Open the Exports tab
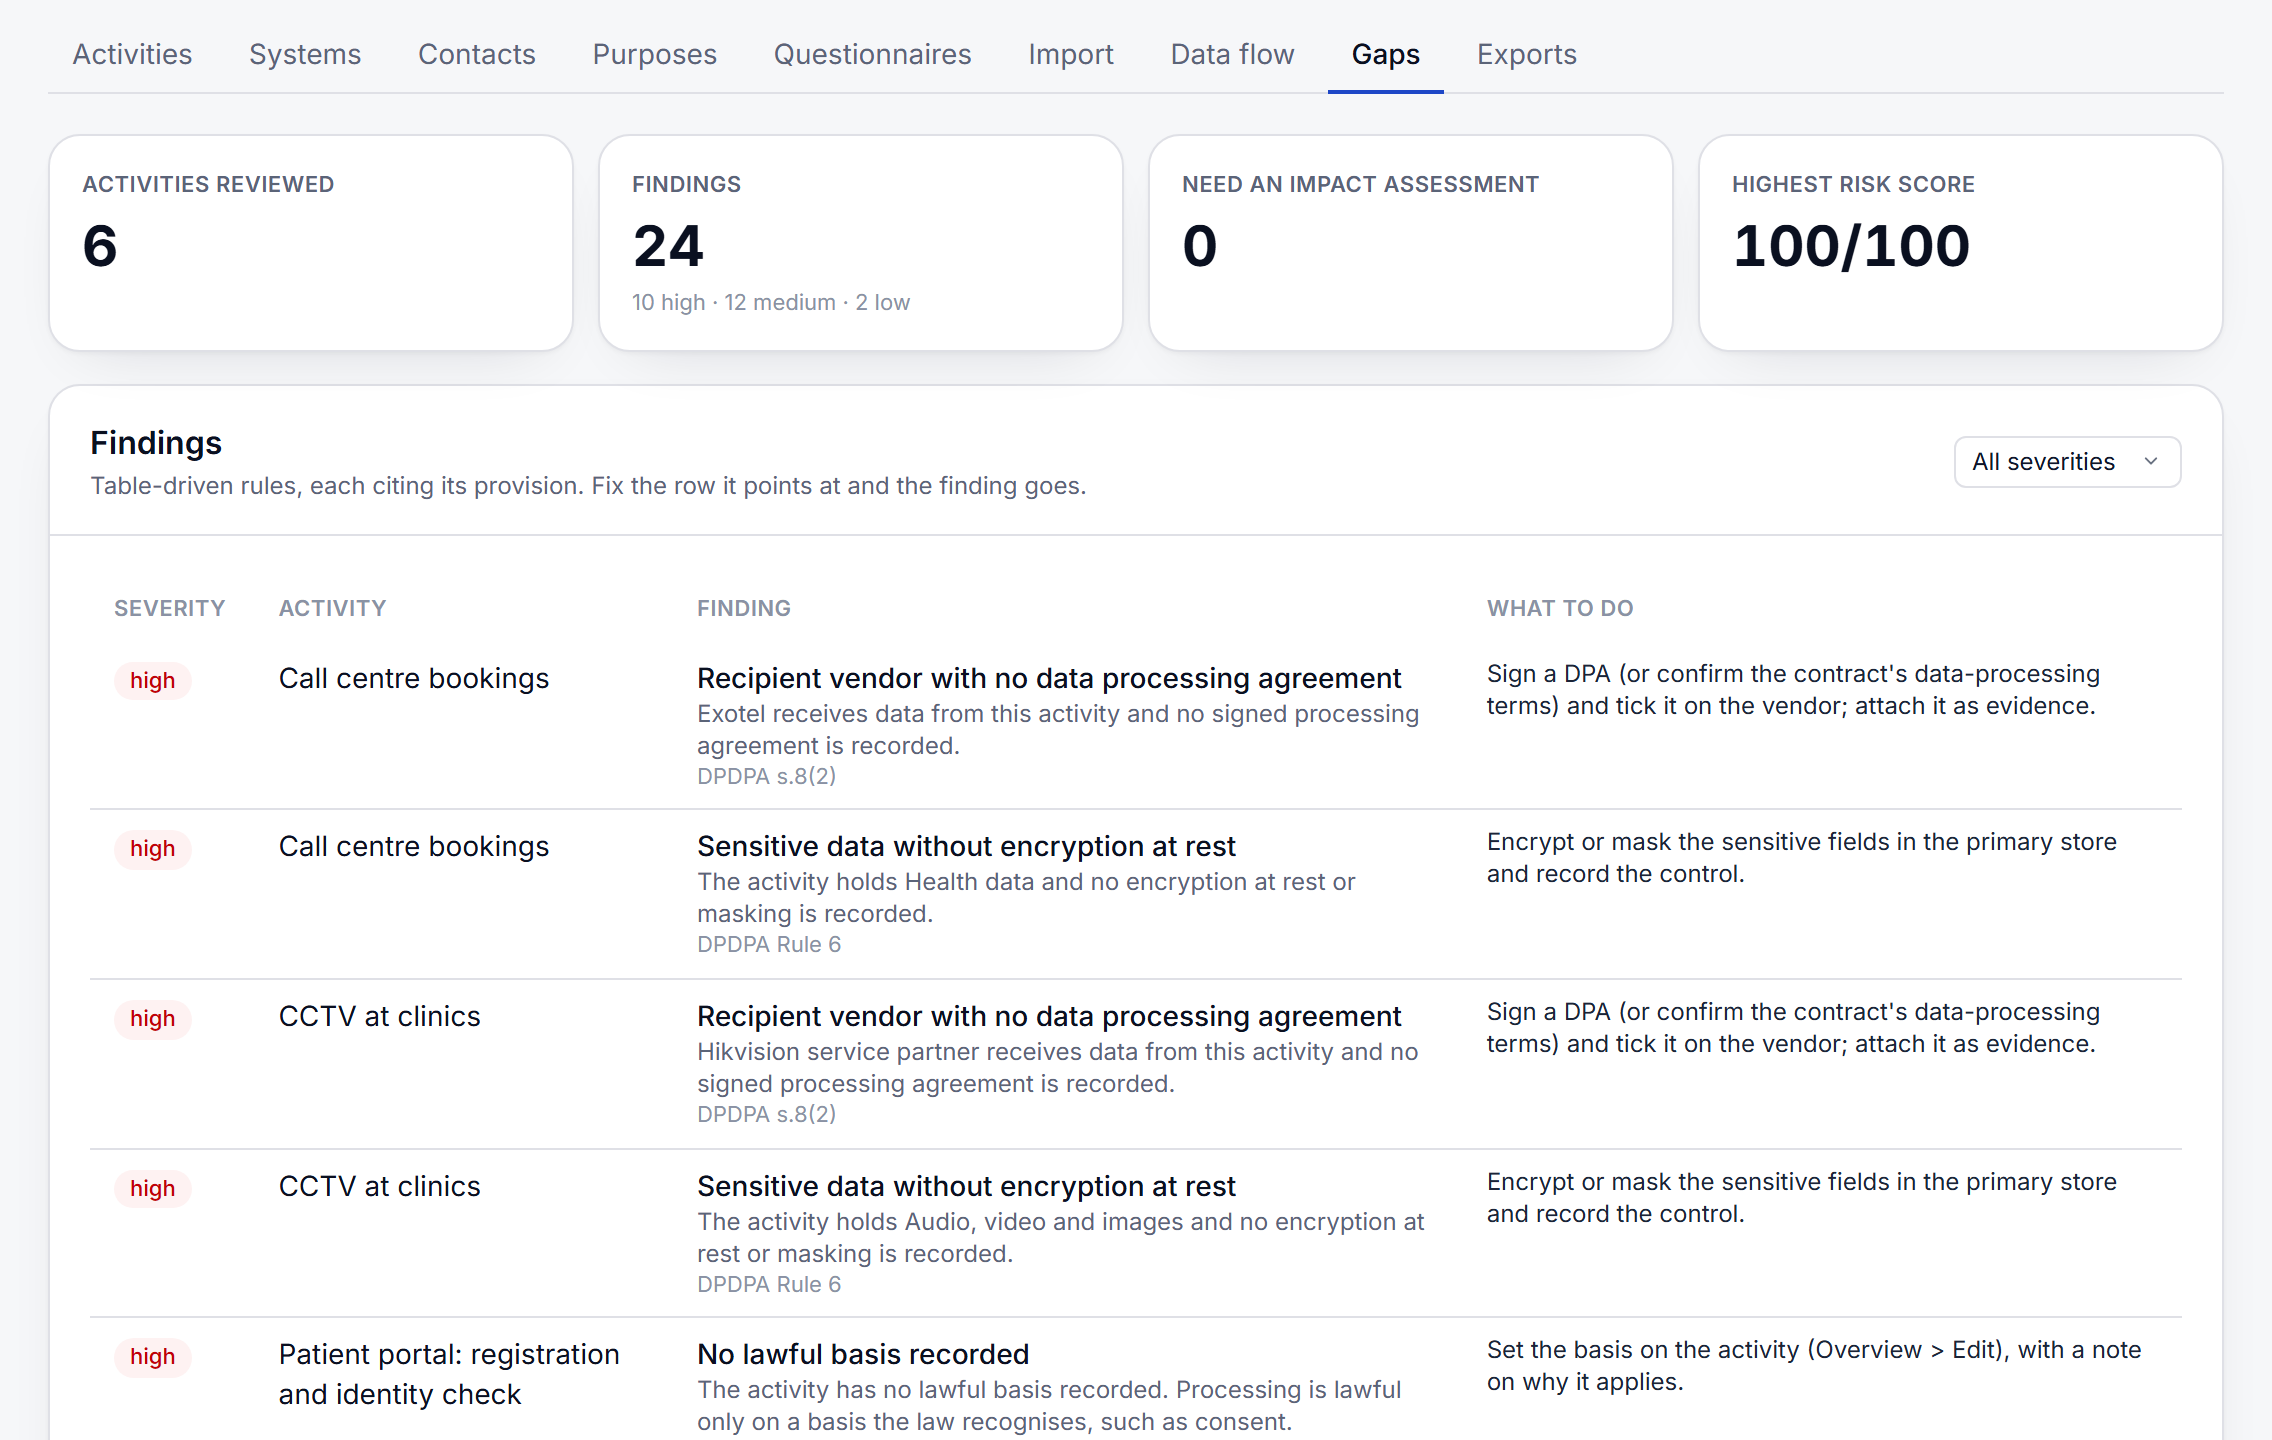Image resolution: width=2272 pixels, height=1440 pixels. click(1527, 54)
